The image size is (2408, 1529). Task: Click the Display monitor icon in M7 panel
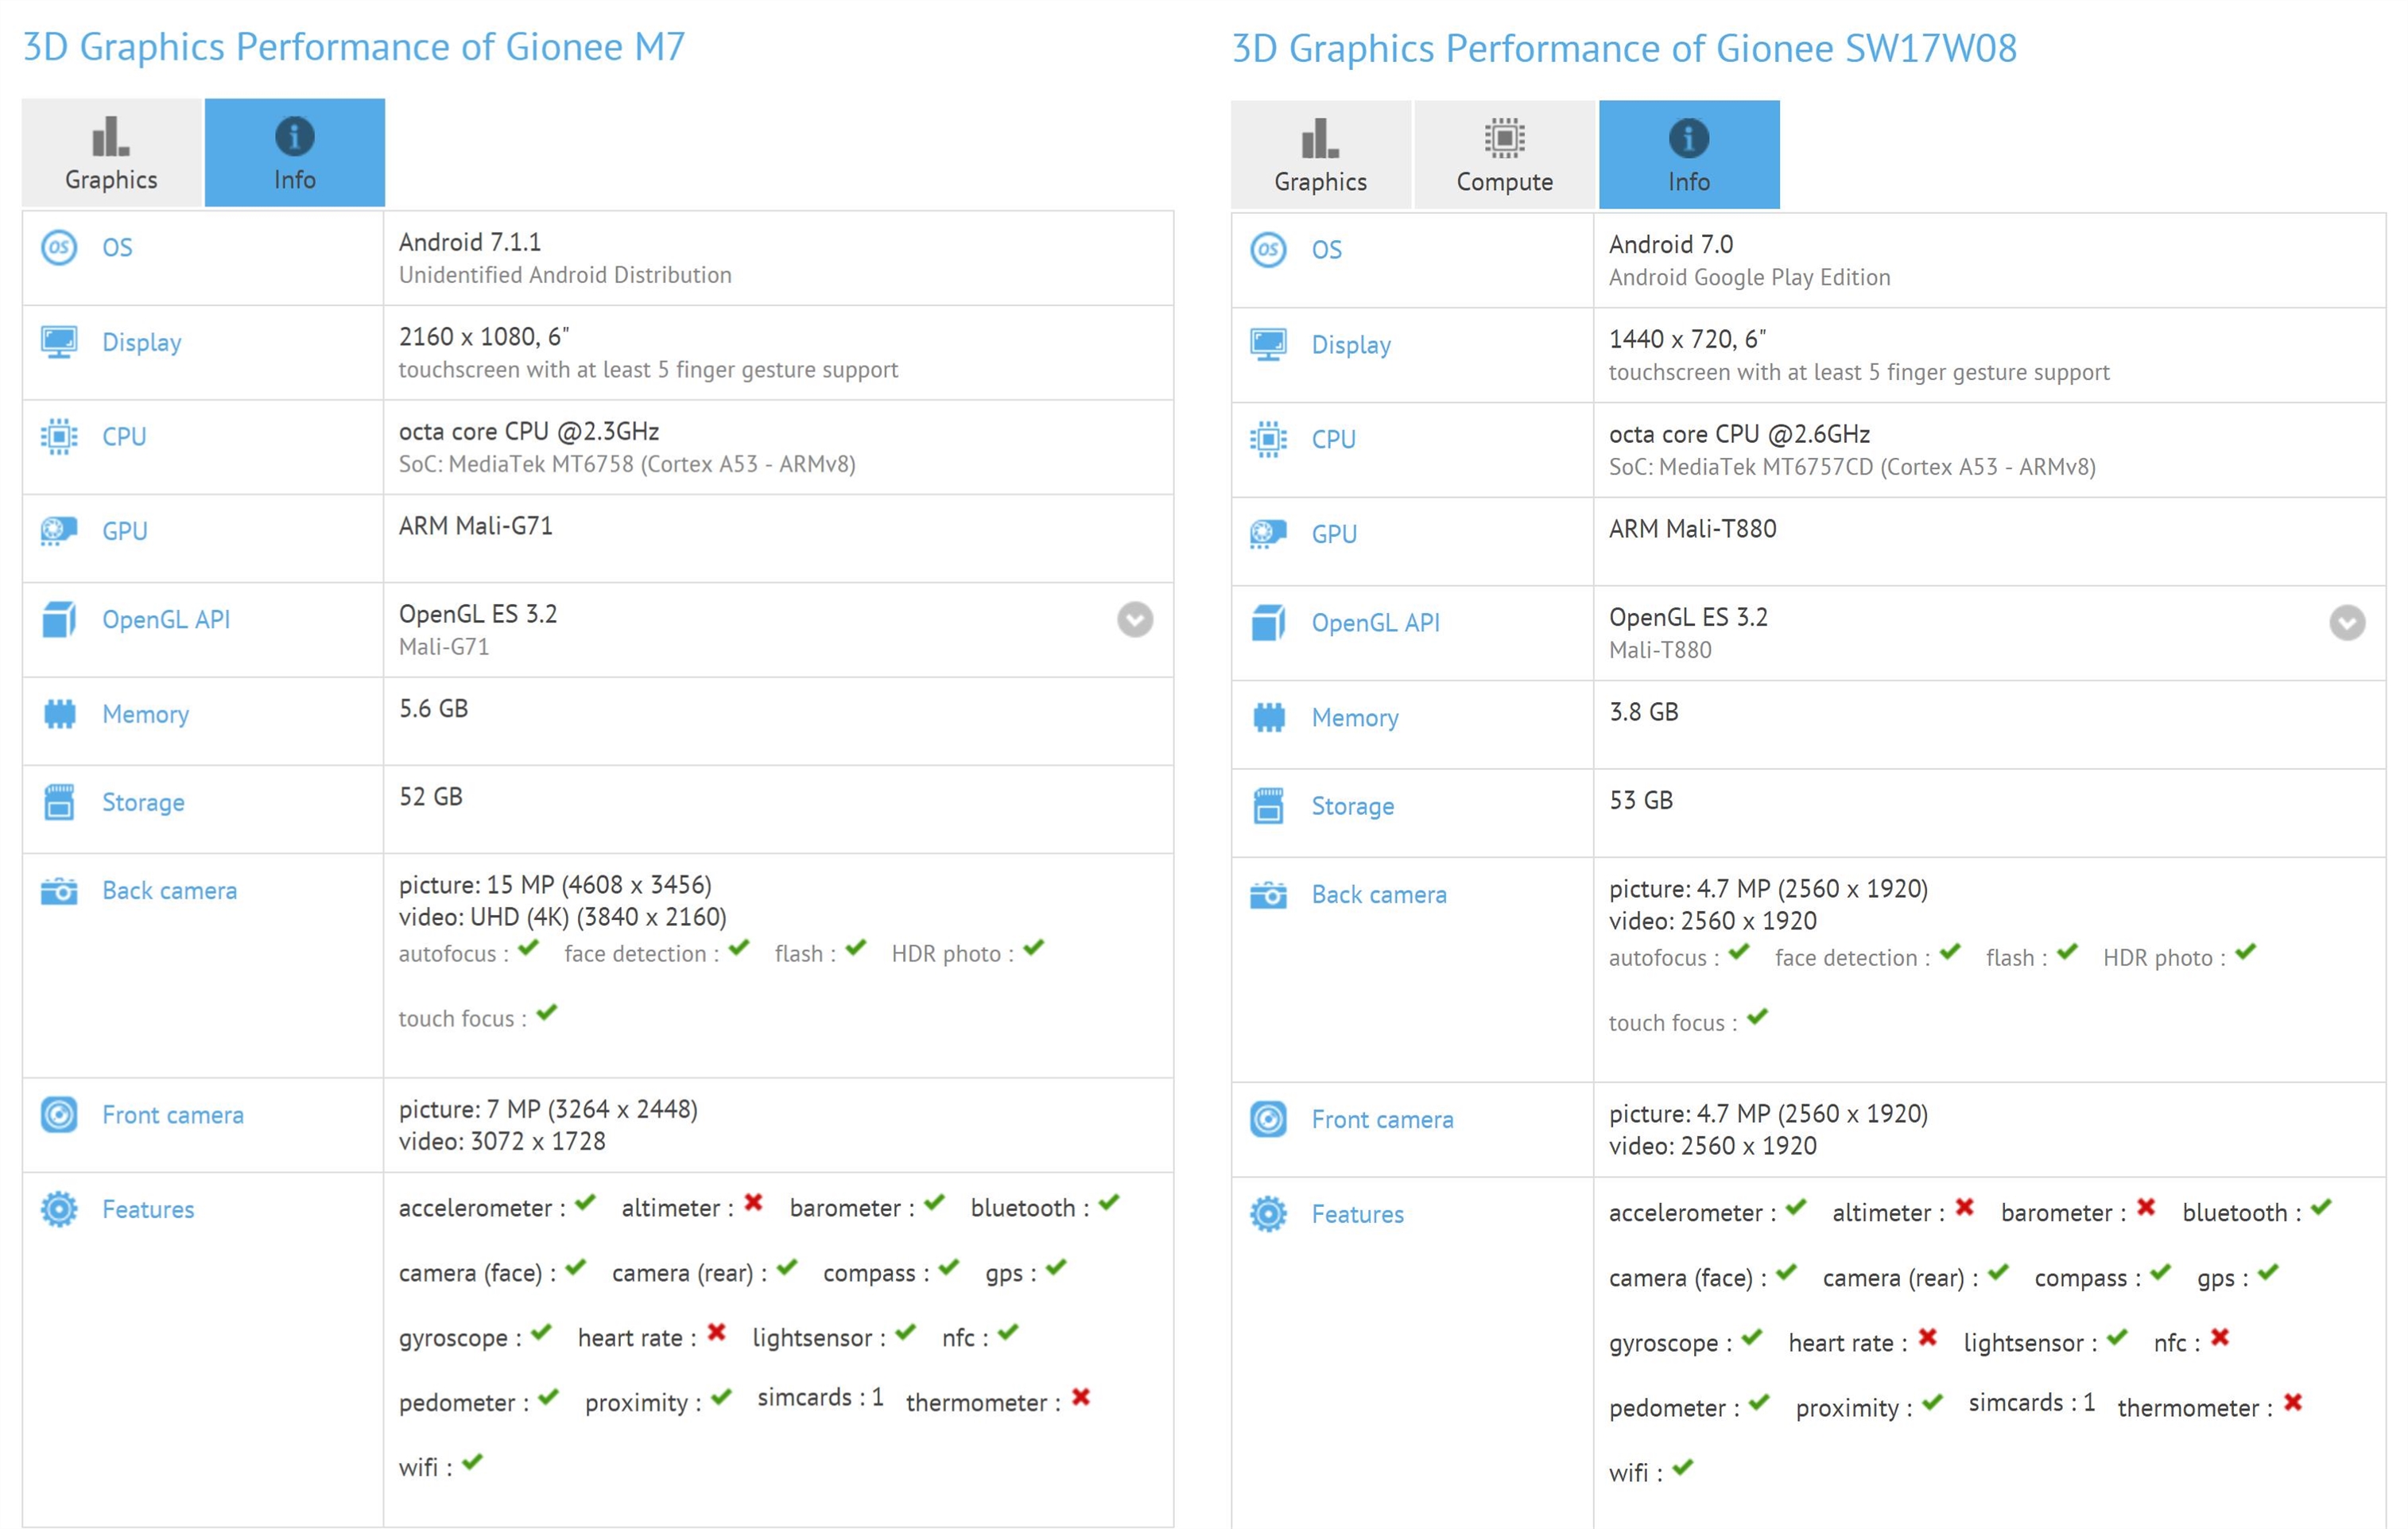click(x=59, y=342)
